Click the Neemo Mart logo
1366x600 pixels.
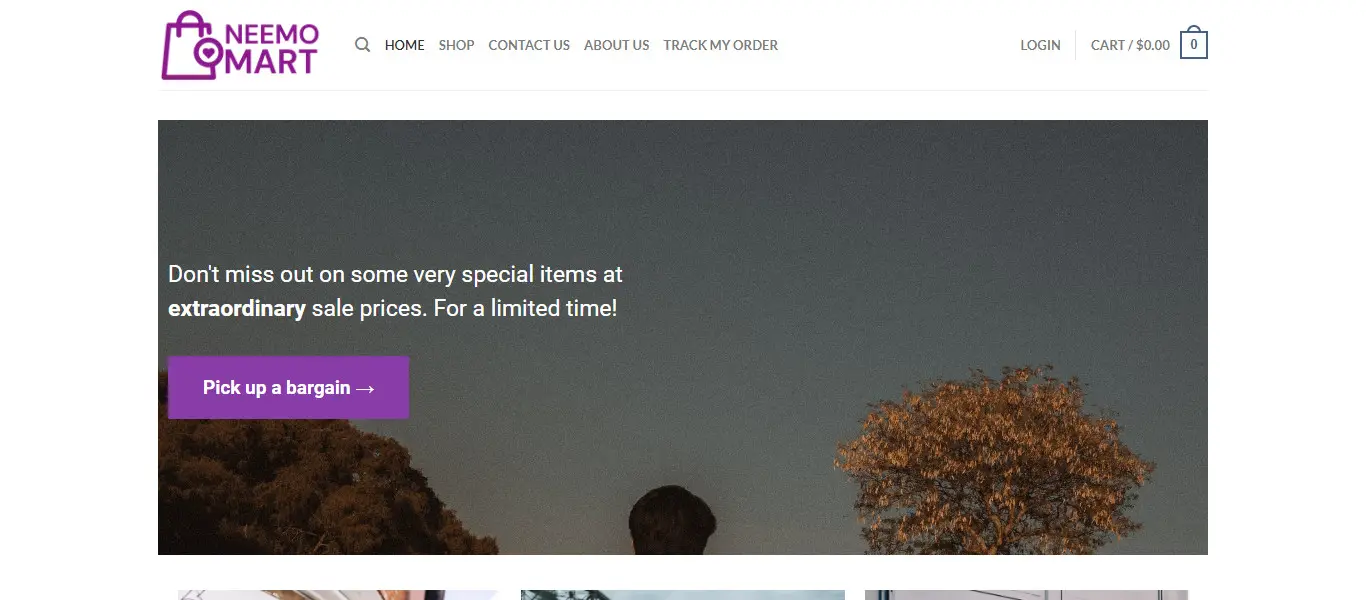240,45
